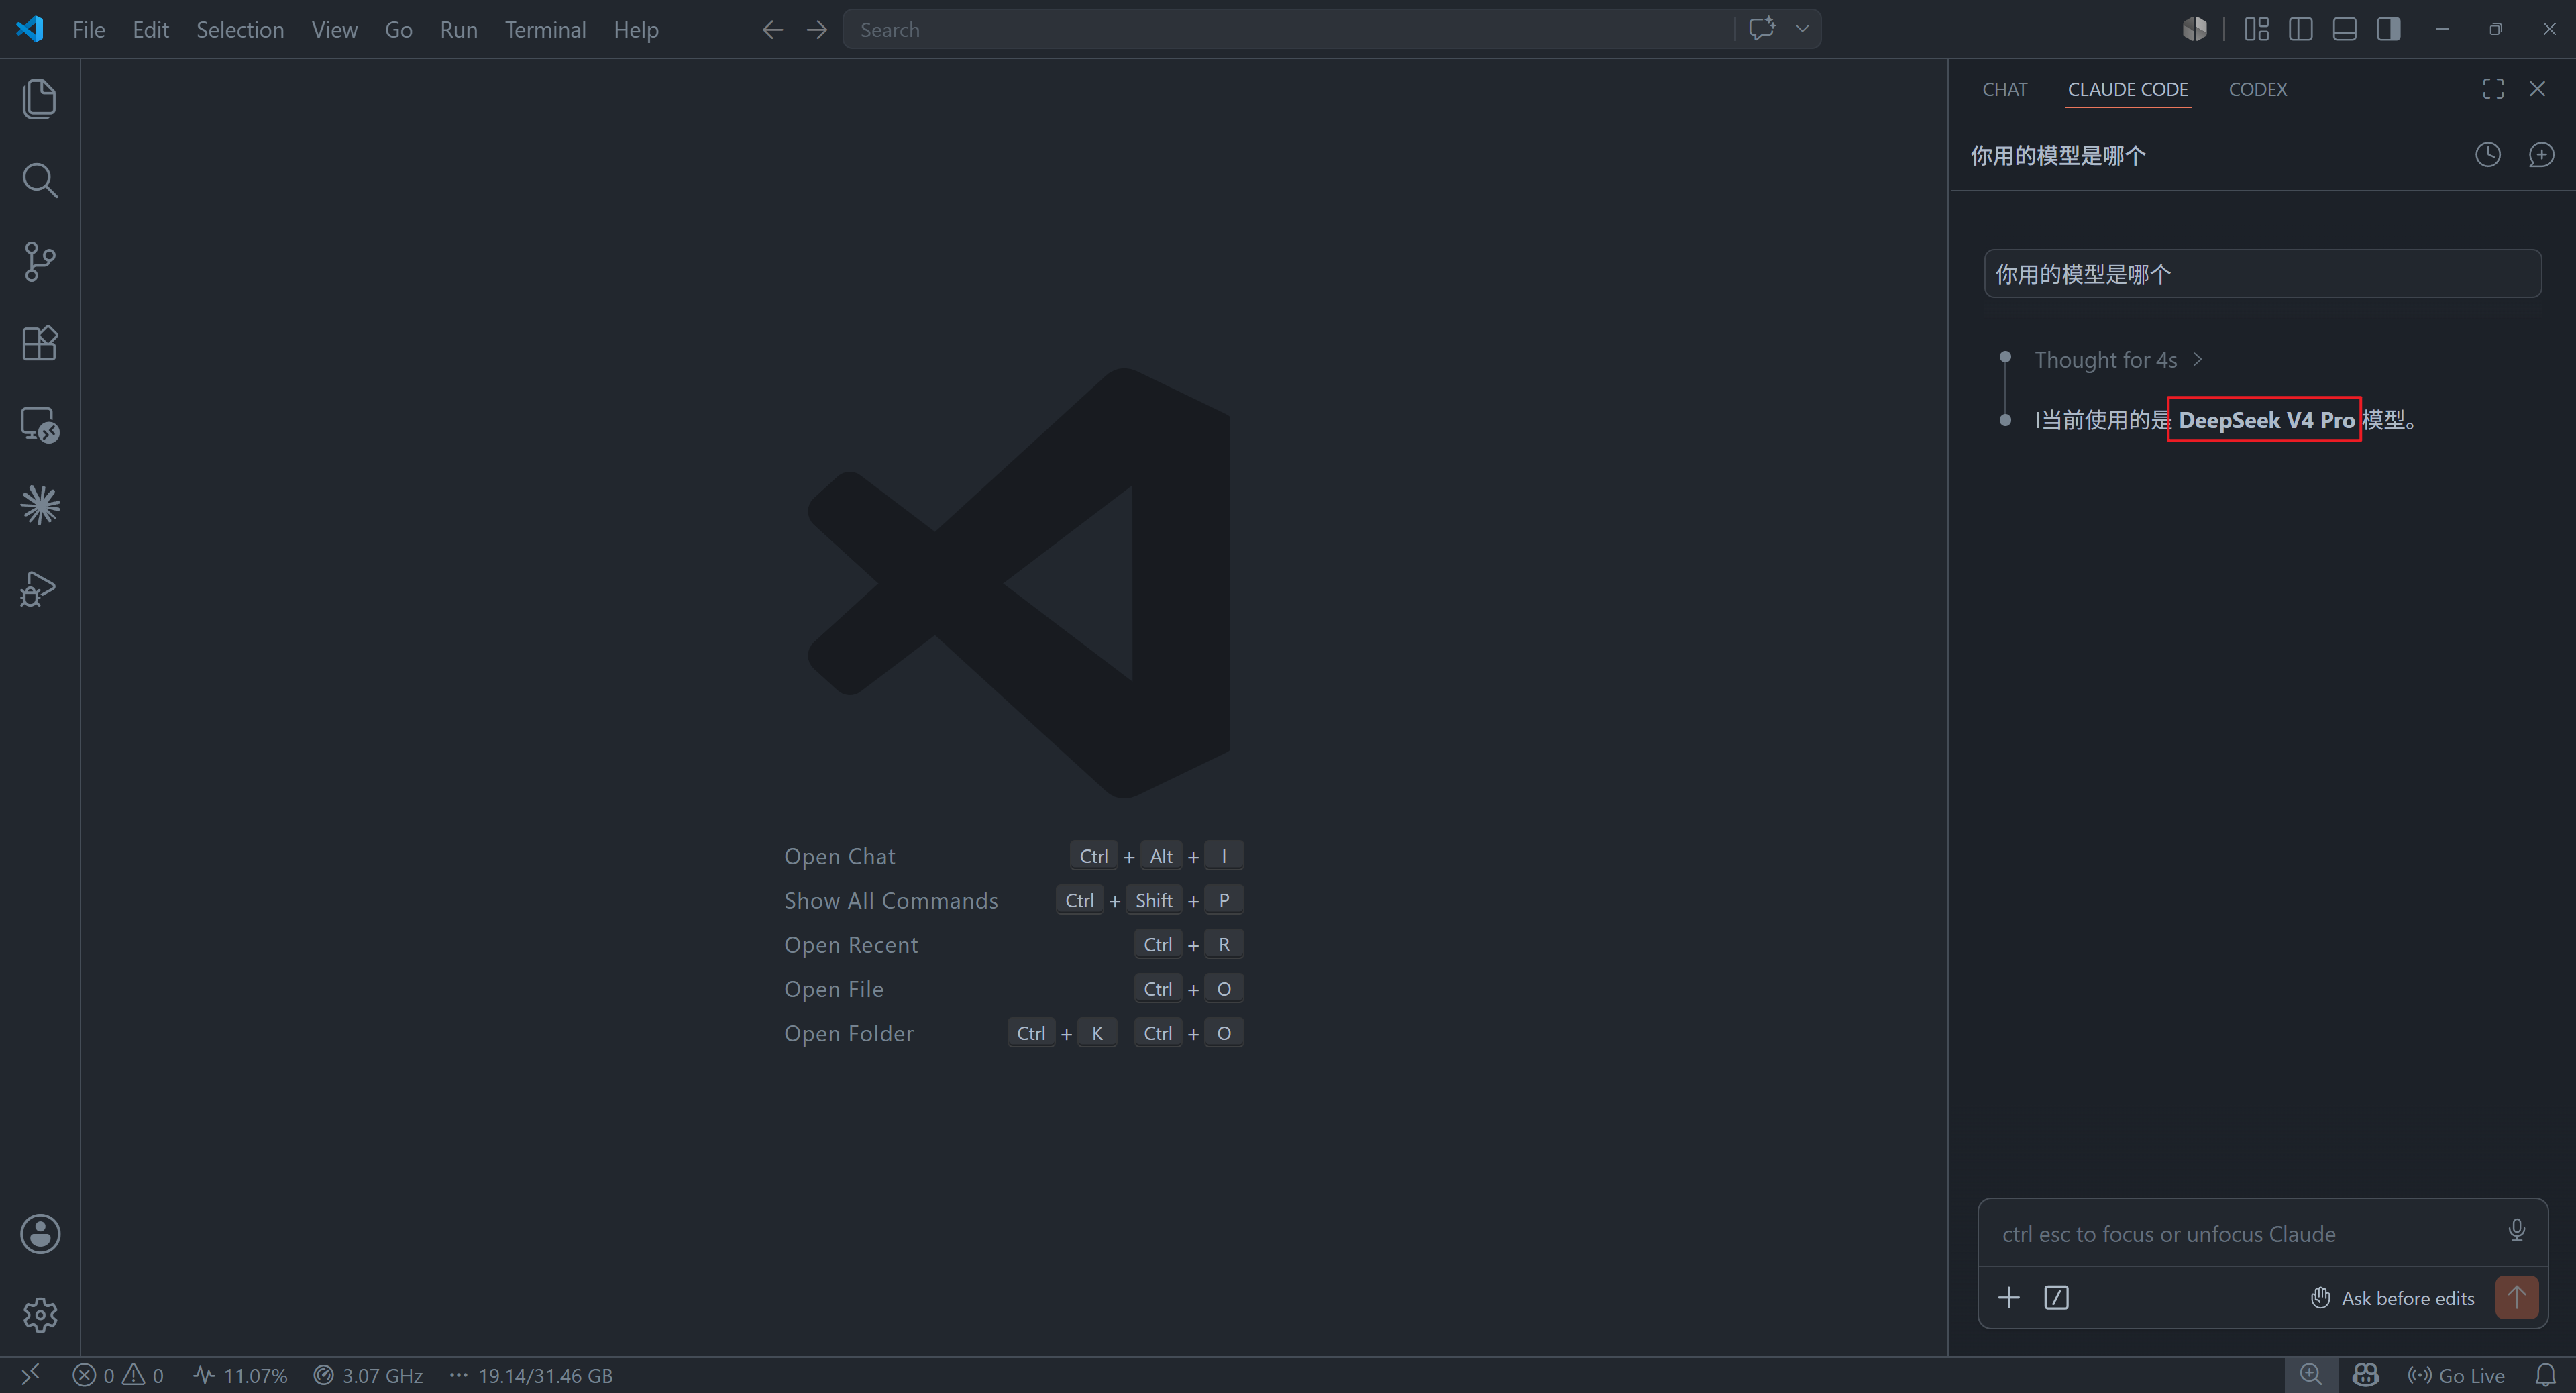Open notifications bell
This screenshot has width=2576, height=1393.
[x=2546, y=1375]
